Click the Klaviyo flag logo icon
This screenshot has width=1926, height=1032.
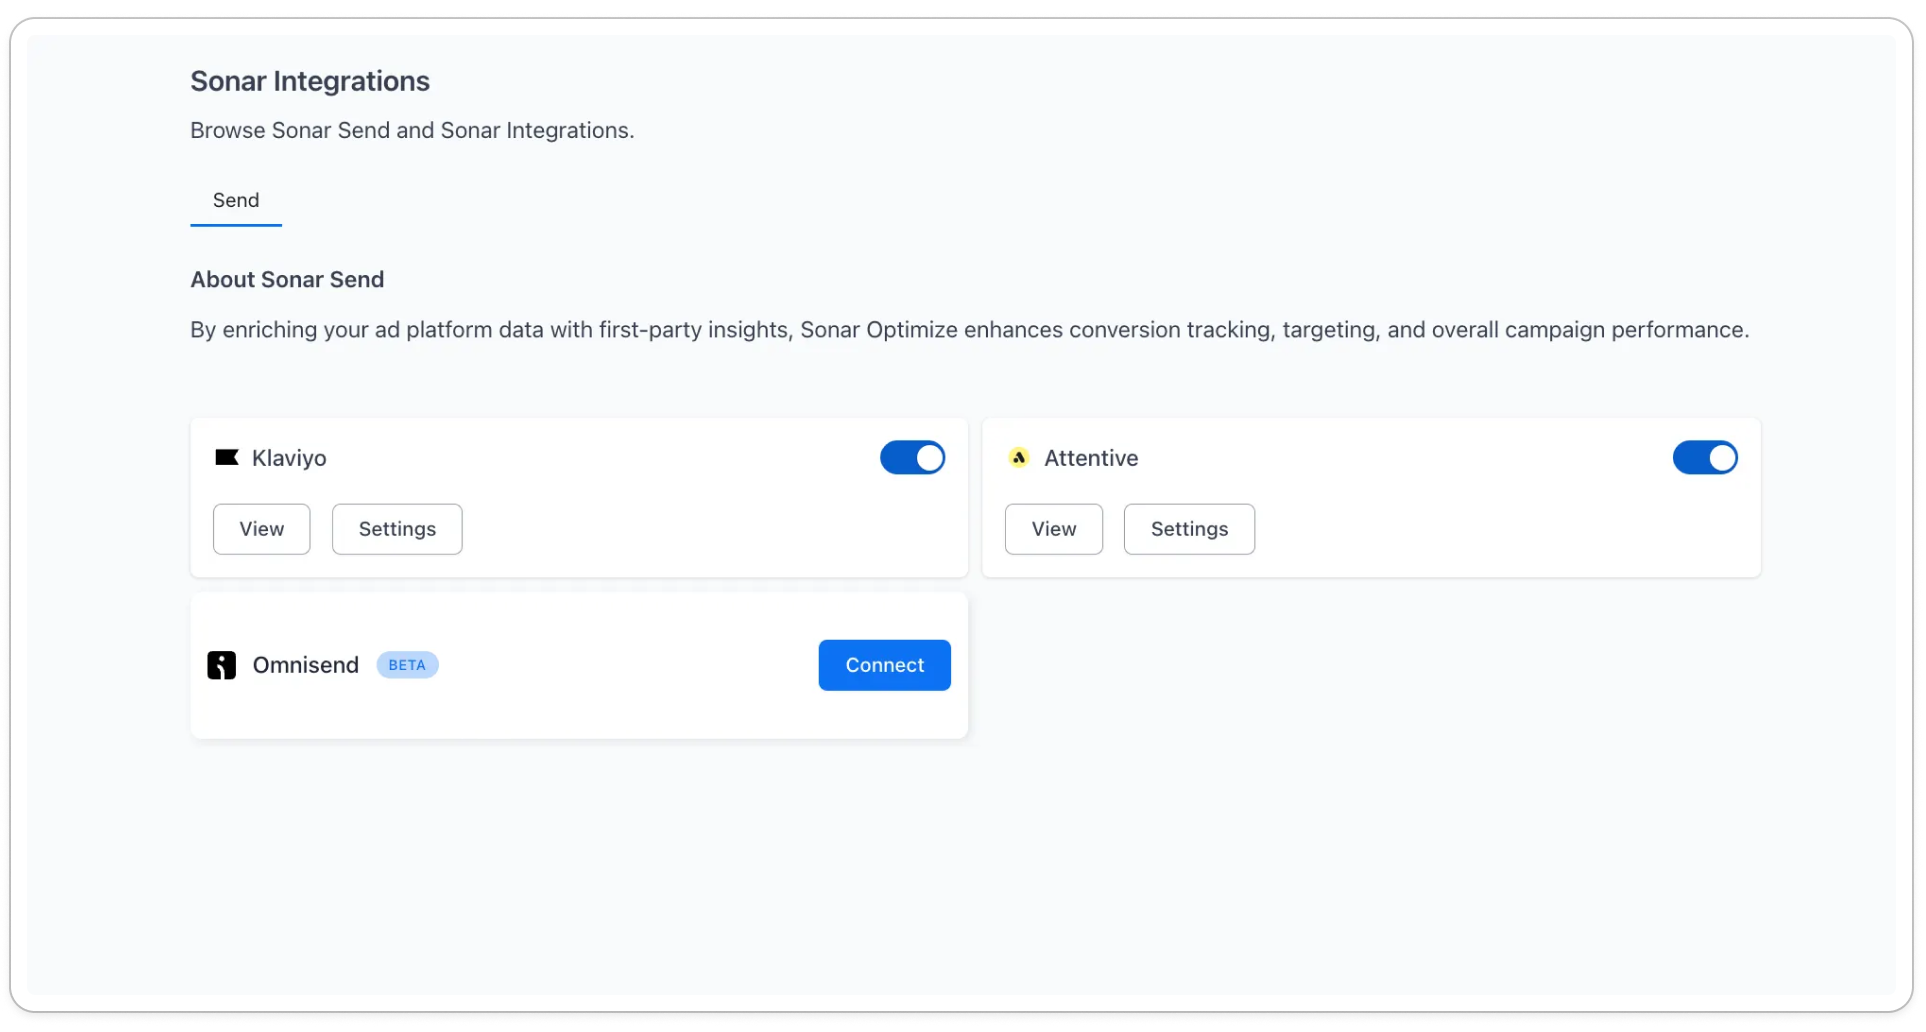[227, 458]
